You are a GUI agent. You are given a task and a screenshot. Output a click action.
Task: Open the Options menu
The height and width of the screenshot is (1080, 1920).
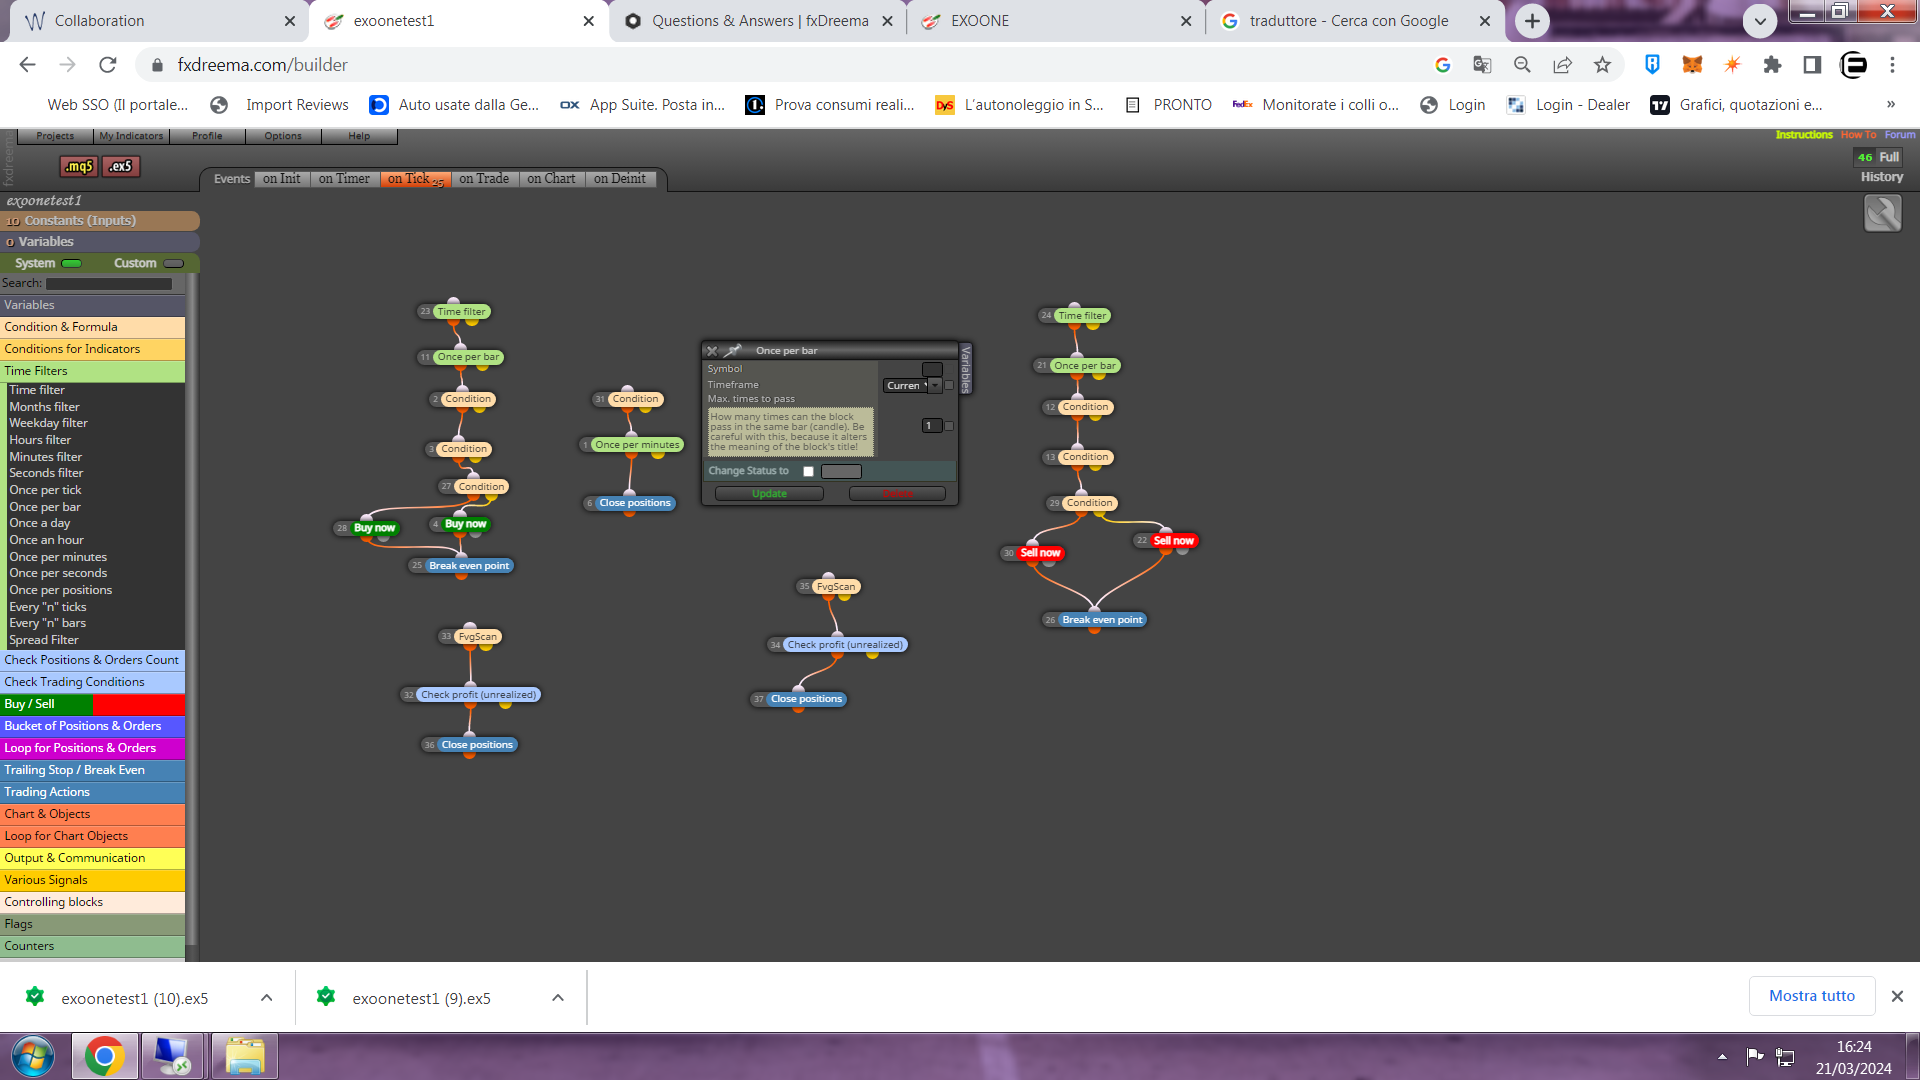[x=283, y=136]
